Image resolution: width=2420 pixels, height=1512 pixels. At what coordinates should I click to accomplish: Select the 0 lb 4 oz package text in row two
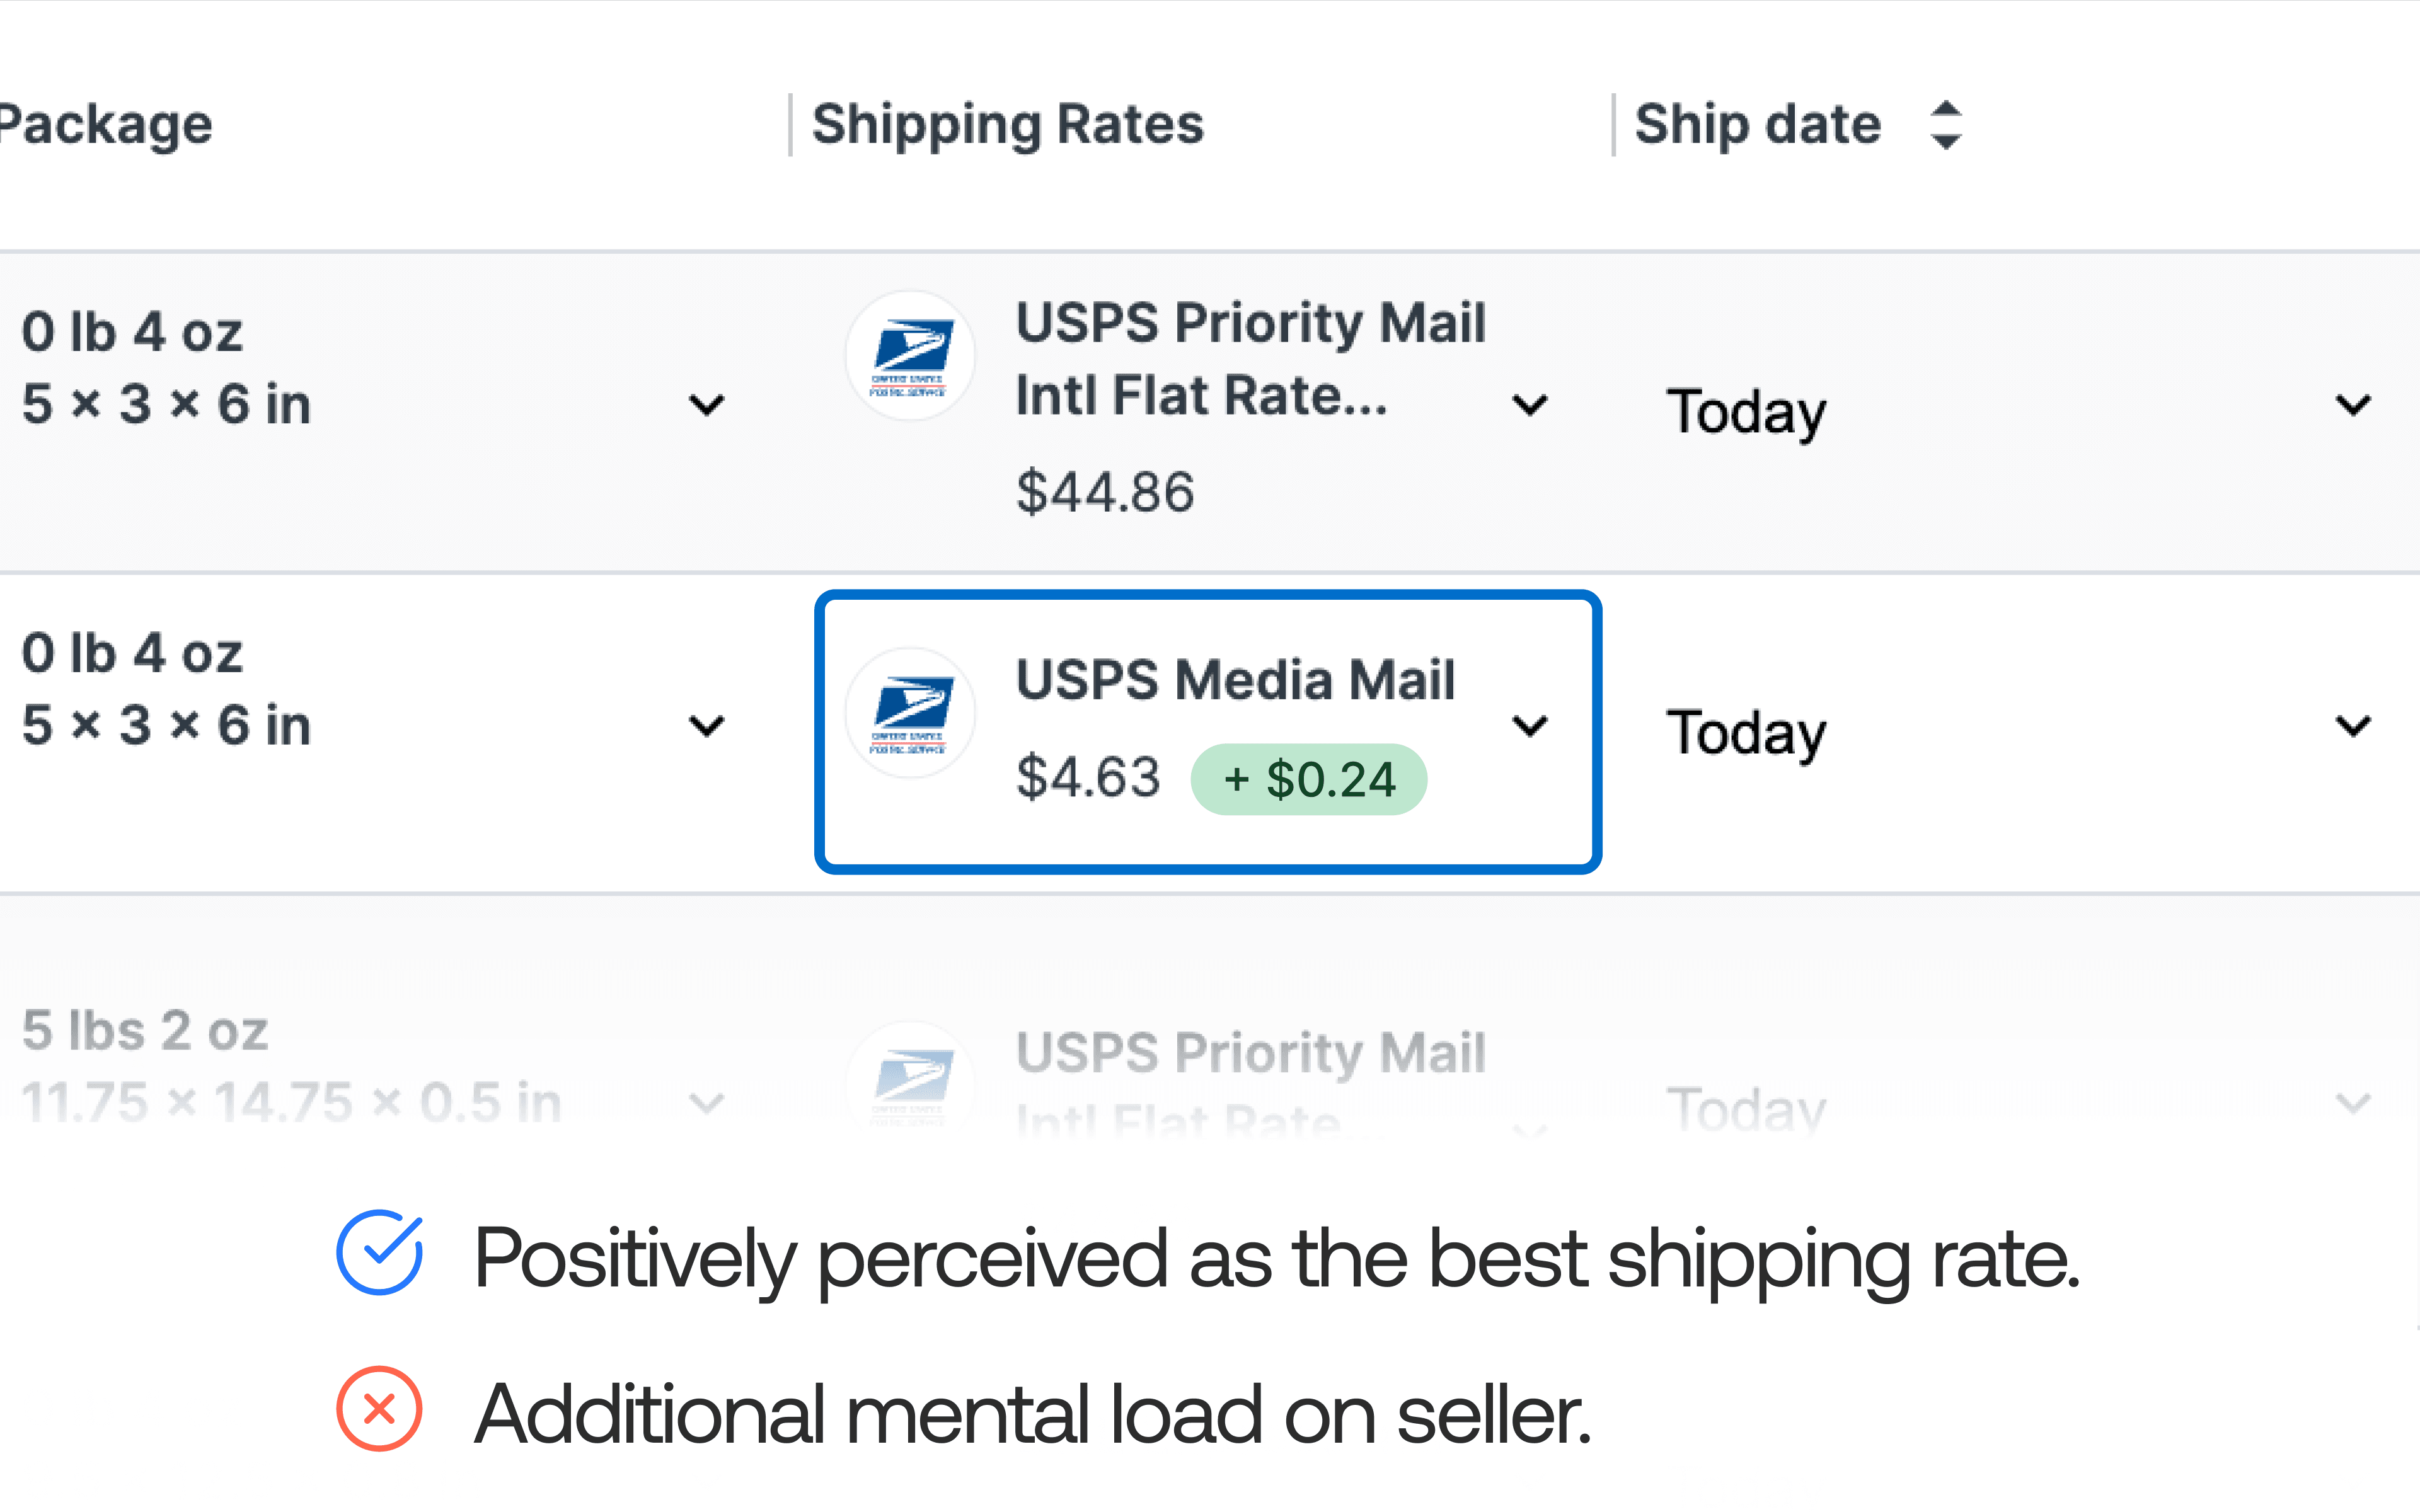point(132,653)
